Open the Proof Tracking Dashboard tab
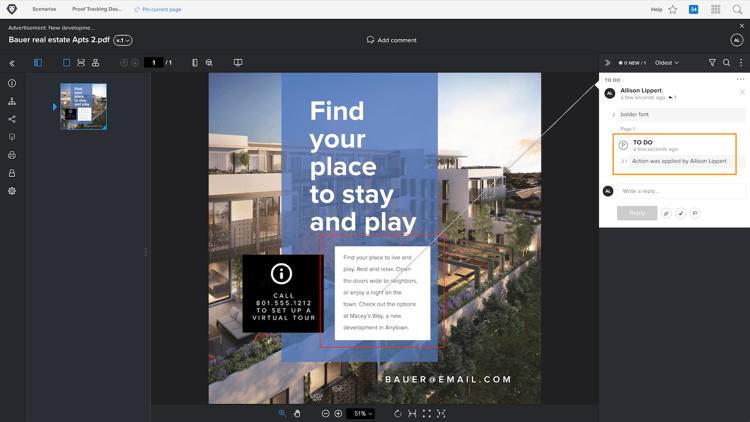 point(97,9)
